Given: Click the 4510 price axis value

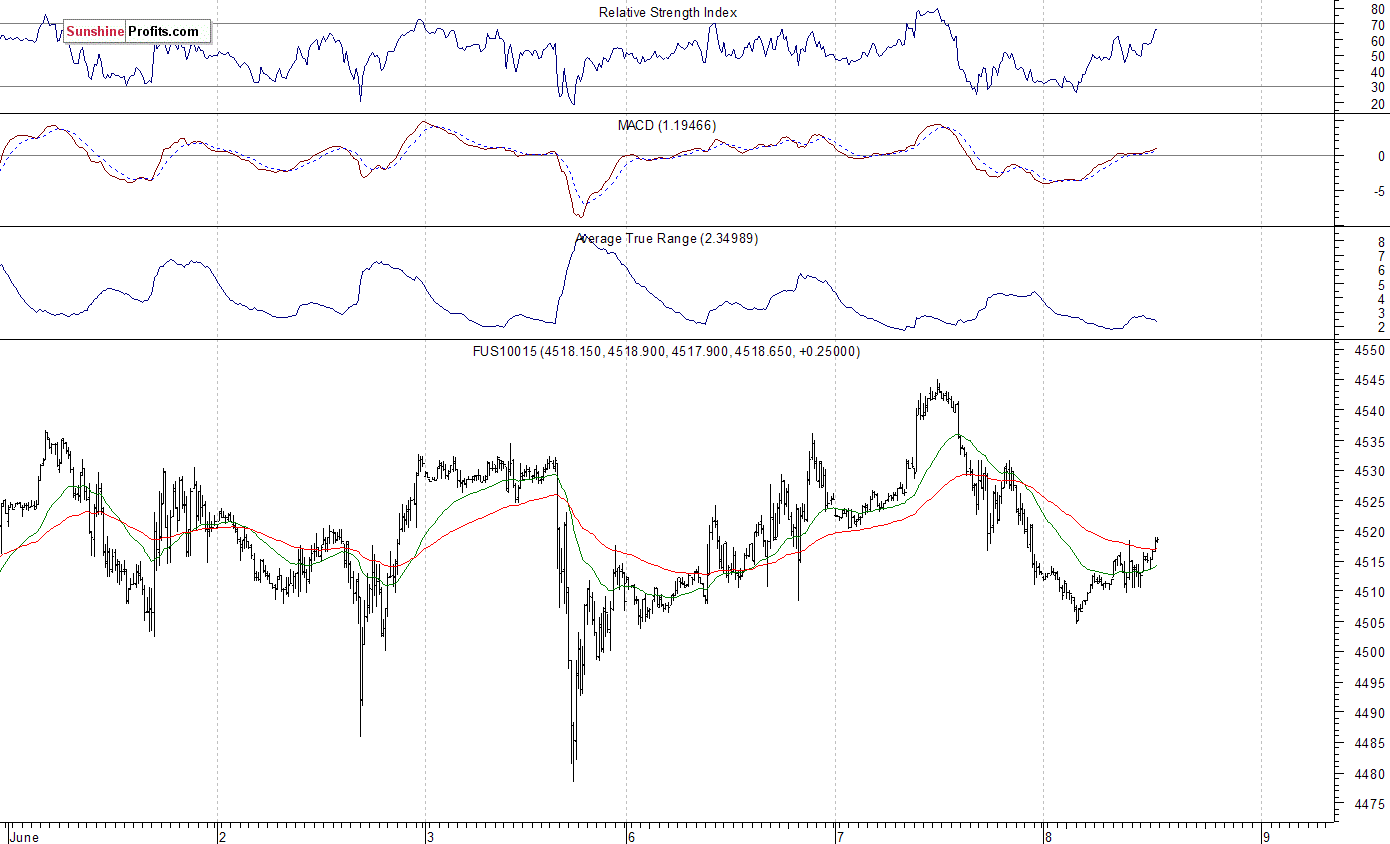Looking at the screenshot, I should (x=1370, y=593).
